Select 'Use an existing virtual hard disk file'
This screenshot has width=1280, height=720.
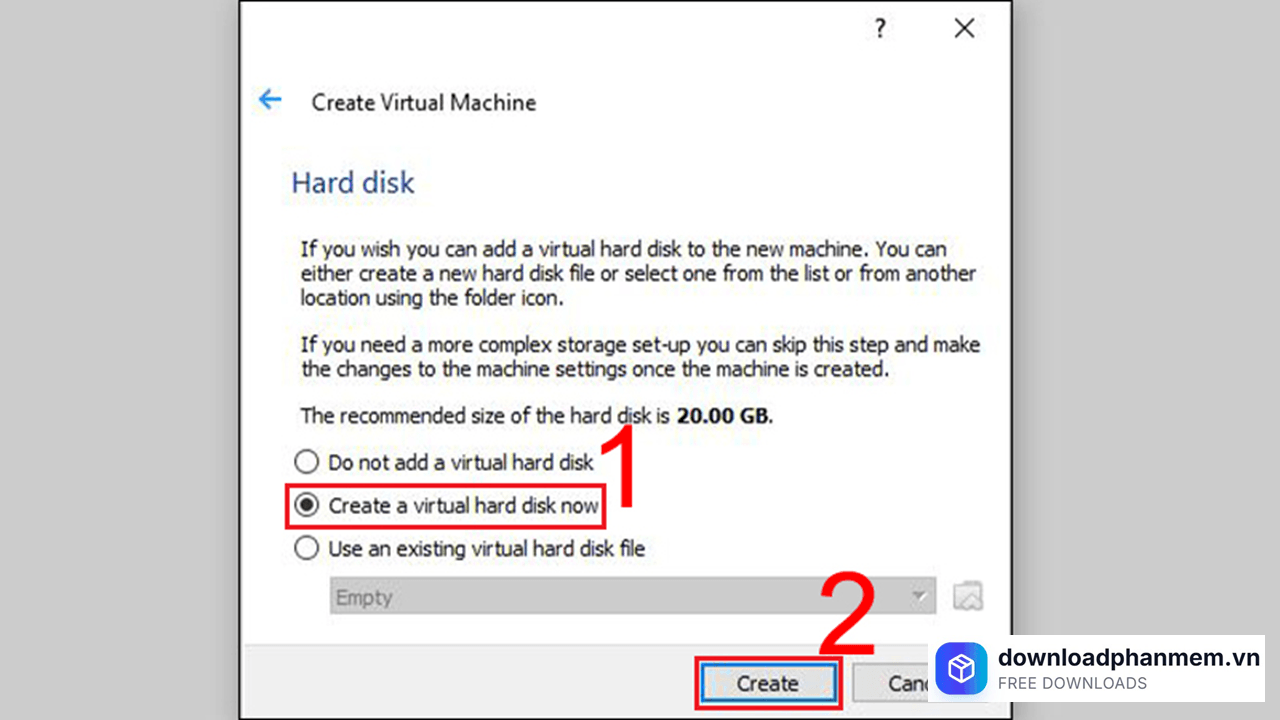(x=306, y=548)
